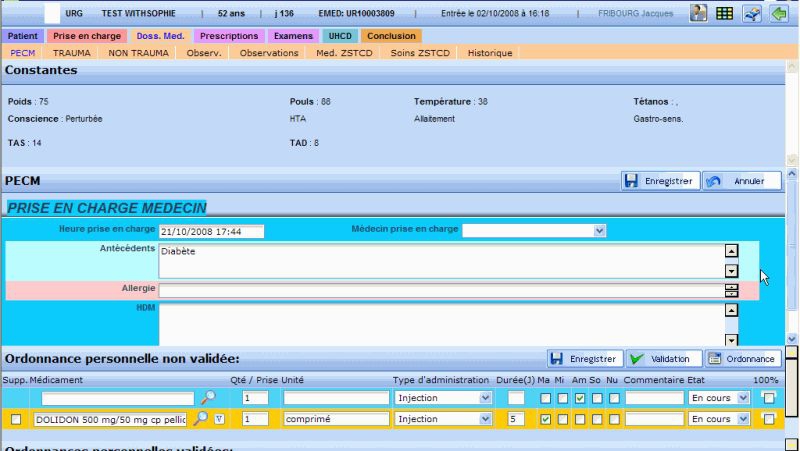Open the Etat dropdown in first row
This screenshot has width=800, height=451.
(x=743, y=398)
